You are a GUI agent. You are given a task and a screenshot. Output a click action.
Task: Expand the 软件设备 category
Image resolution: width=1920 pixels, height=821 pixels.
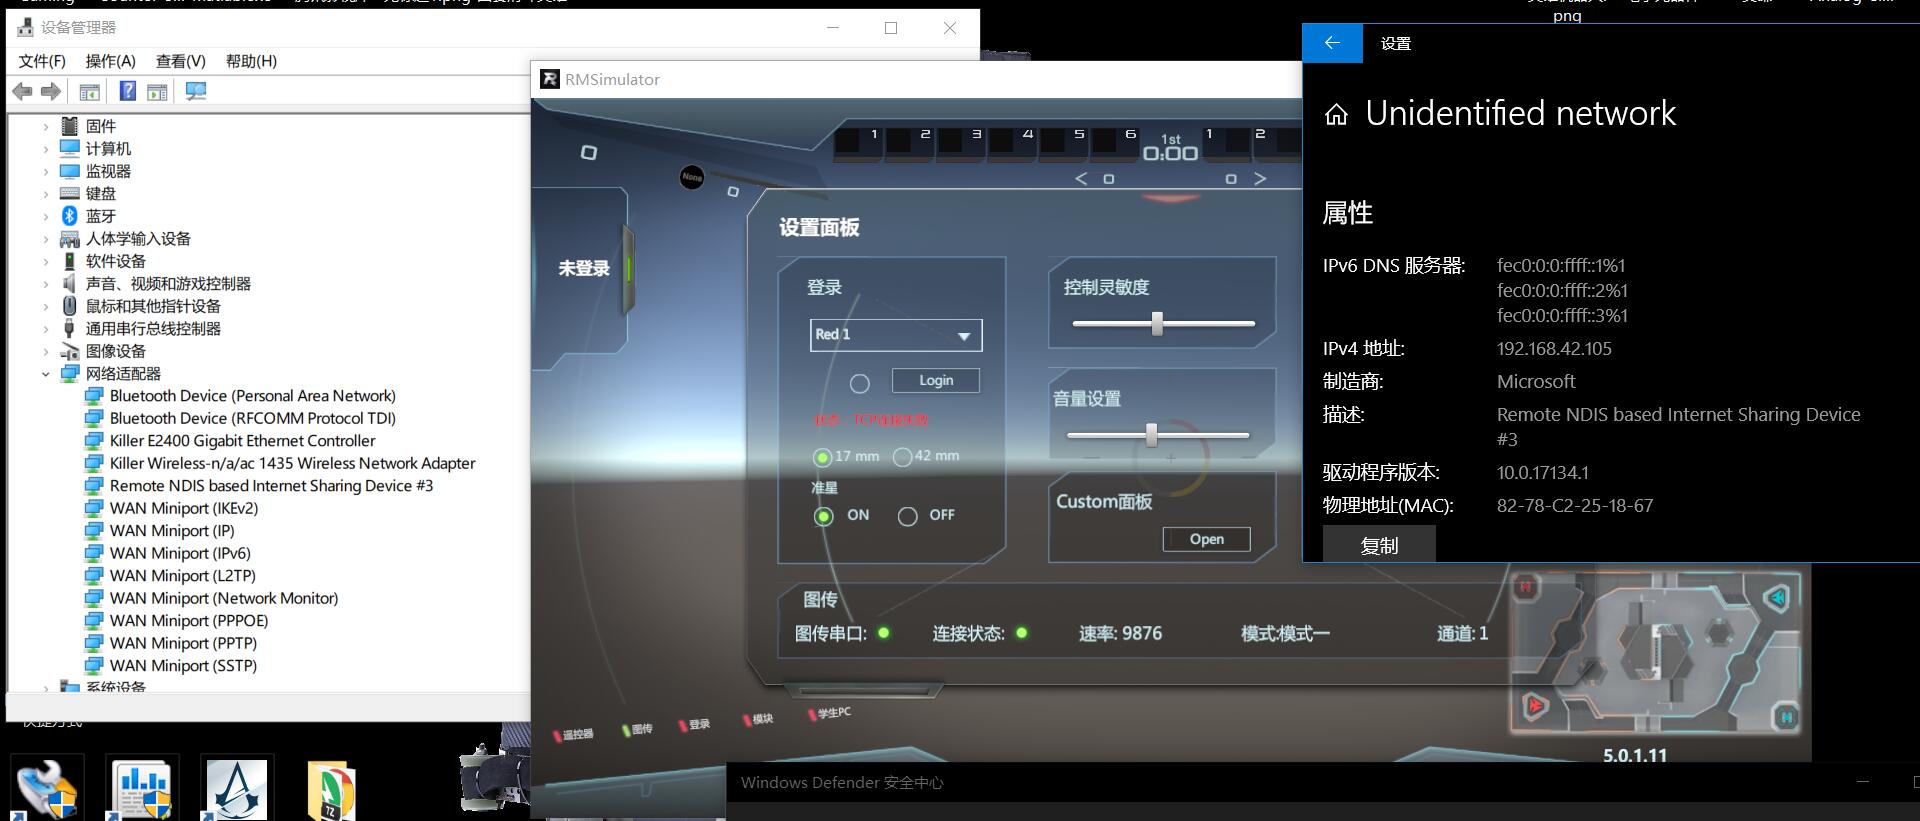click(45, 262)
